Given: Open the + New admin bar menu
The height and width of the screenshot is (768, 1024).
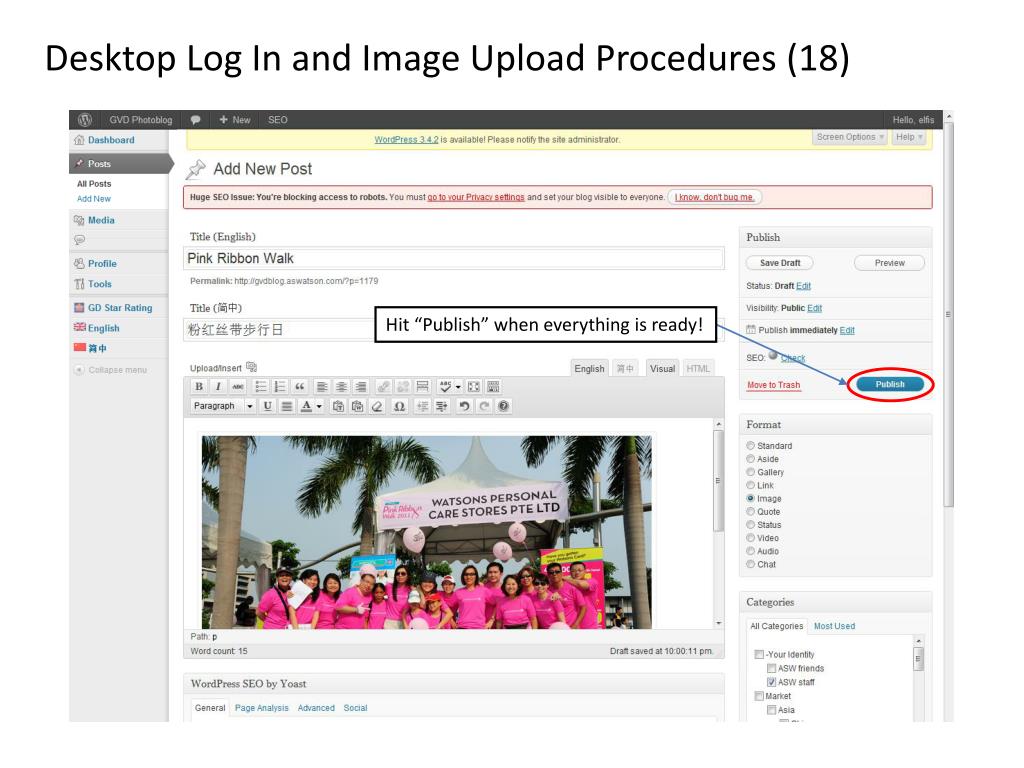Looking at the screenshot, I should 235,120.
